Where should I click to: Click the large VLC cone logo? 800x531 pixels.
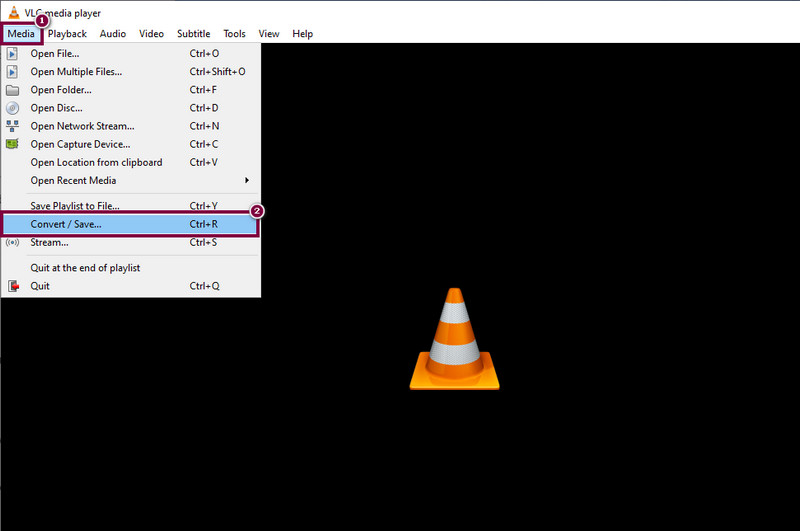click(455, 339)
